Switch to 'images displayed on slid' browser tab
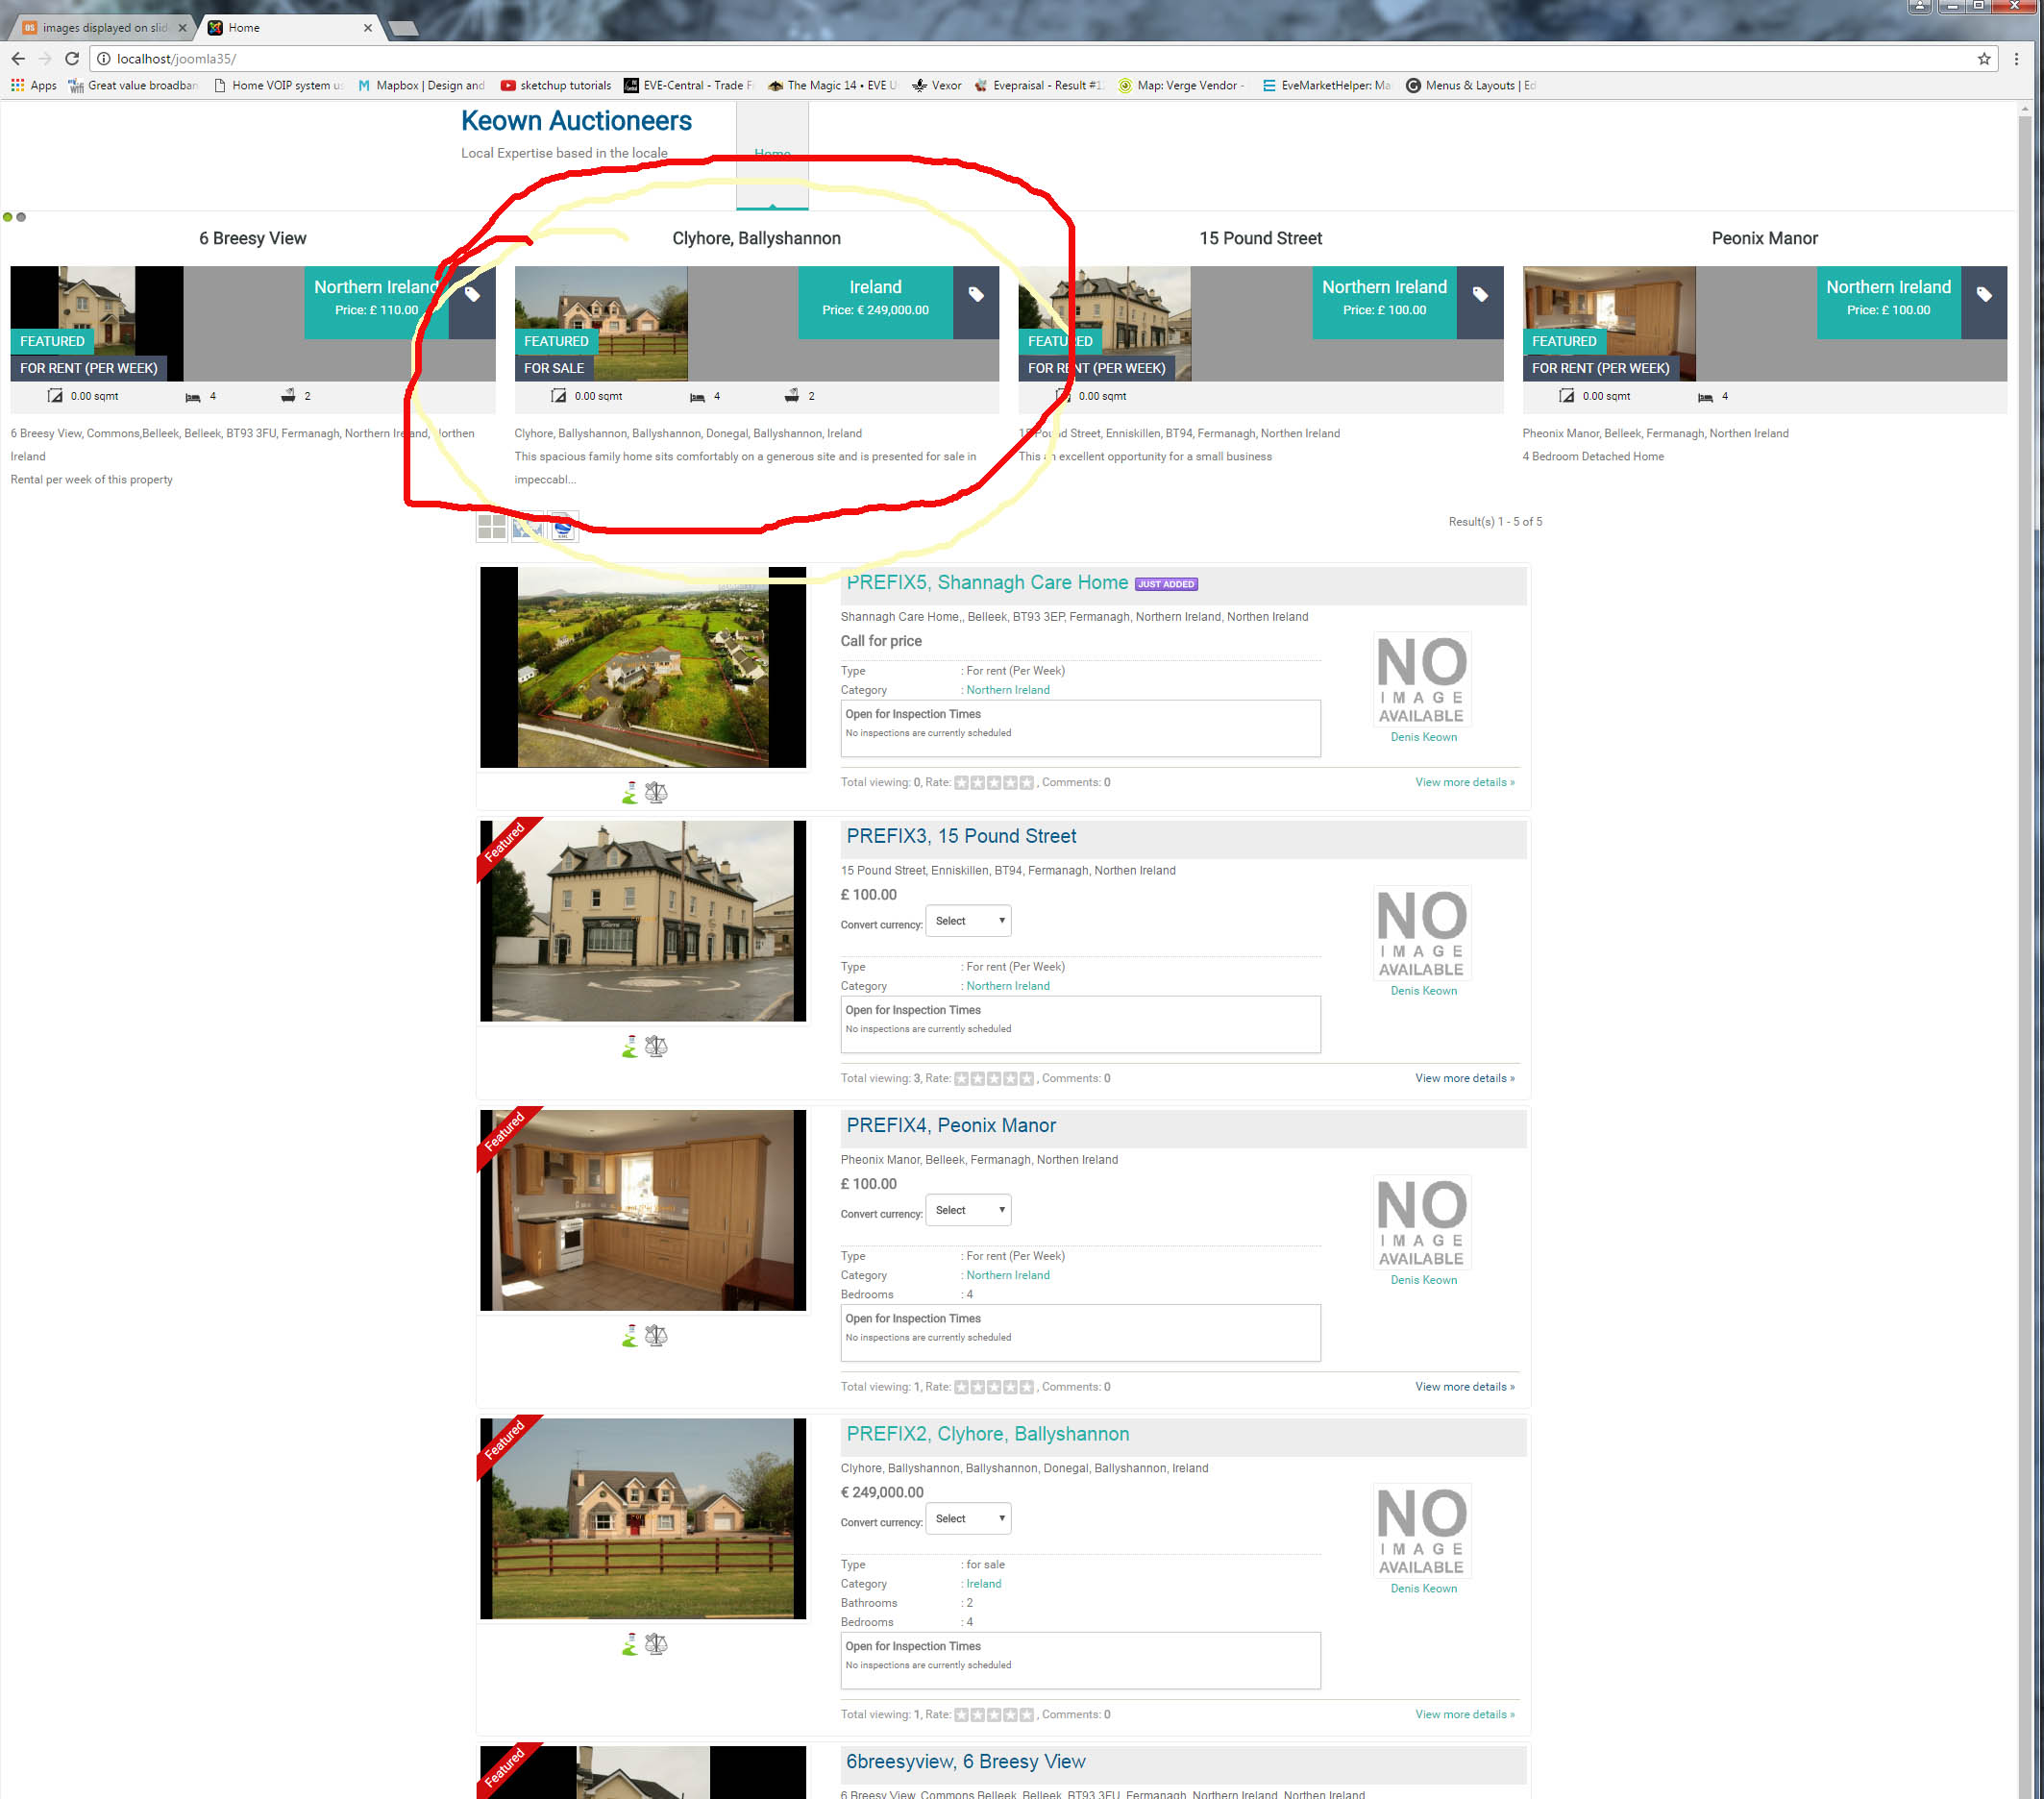 coord(104,28)
